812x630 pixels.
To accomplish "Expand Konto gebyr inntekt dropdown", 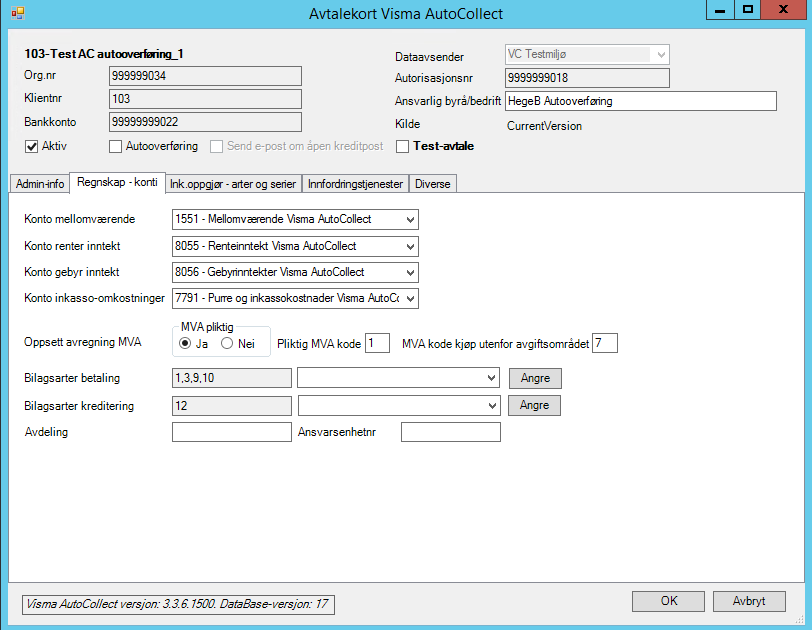I will (410, 272).
